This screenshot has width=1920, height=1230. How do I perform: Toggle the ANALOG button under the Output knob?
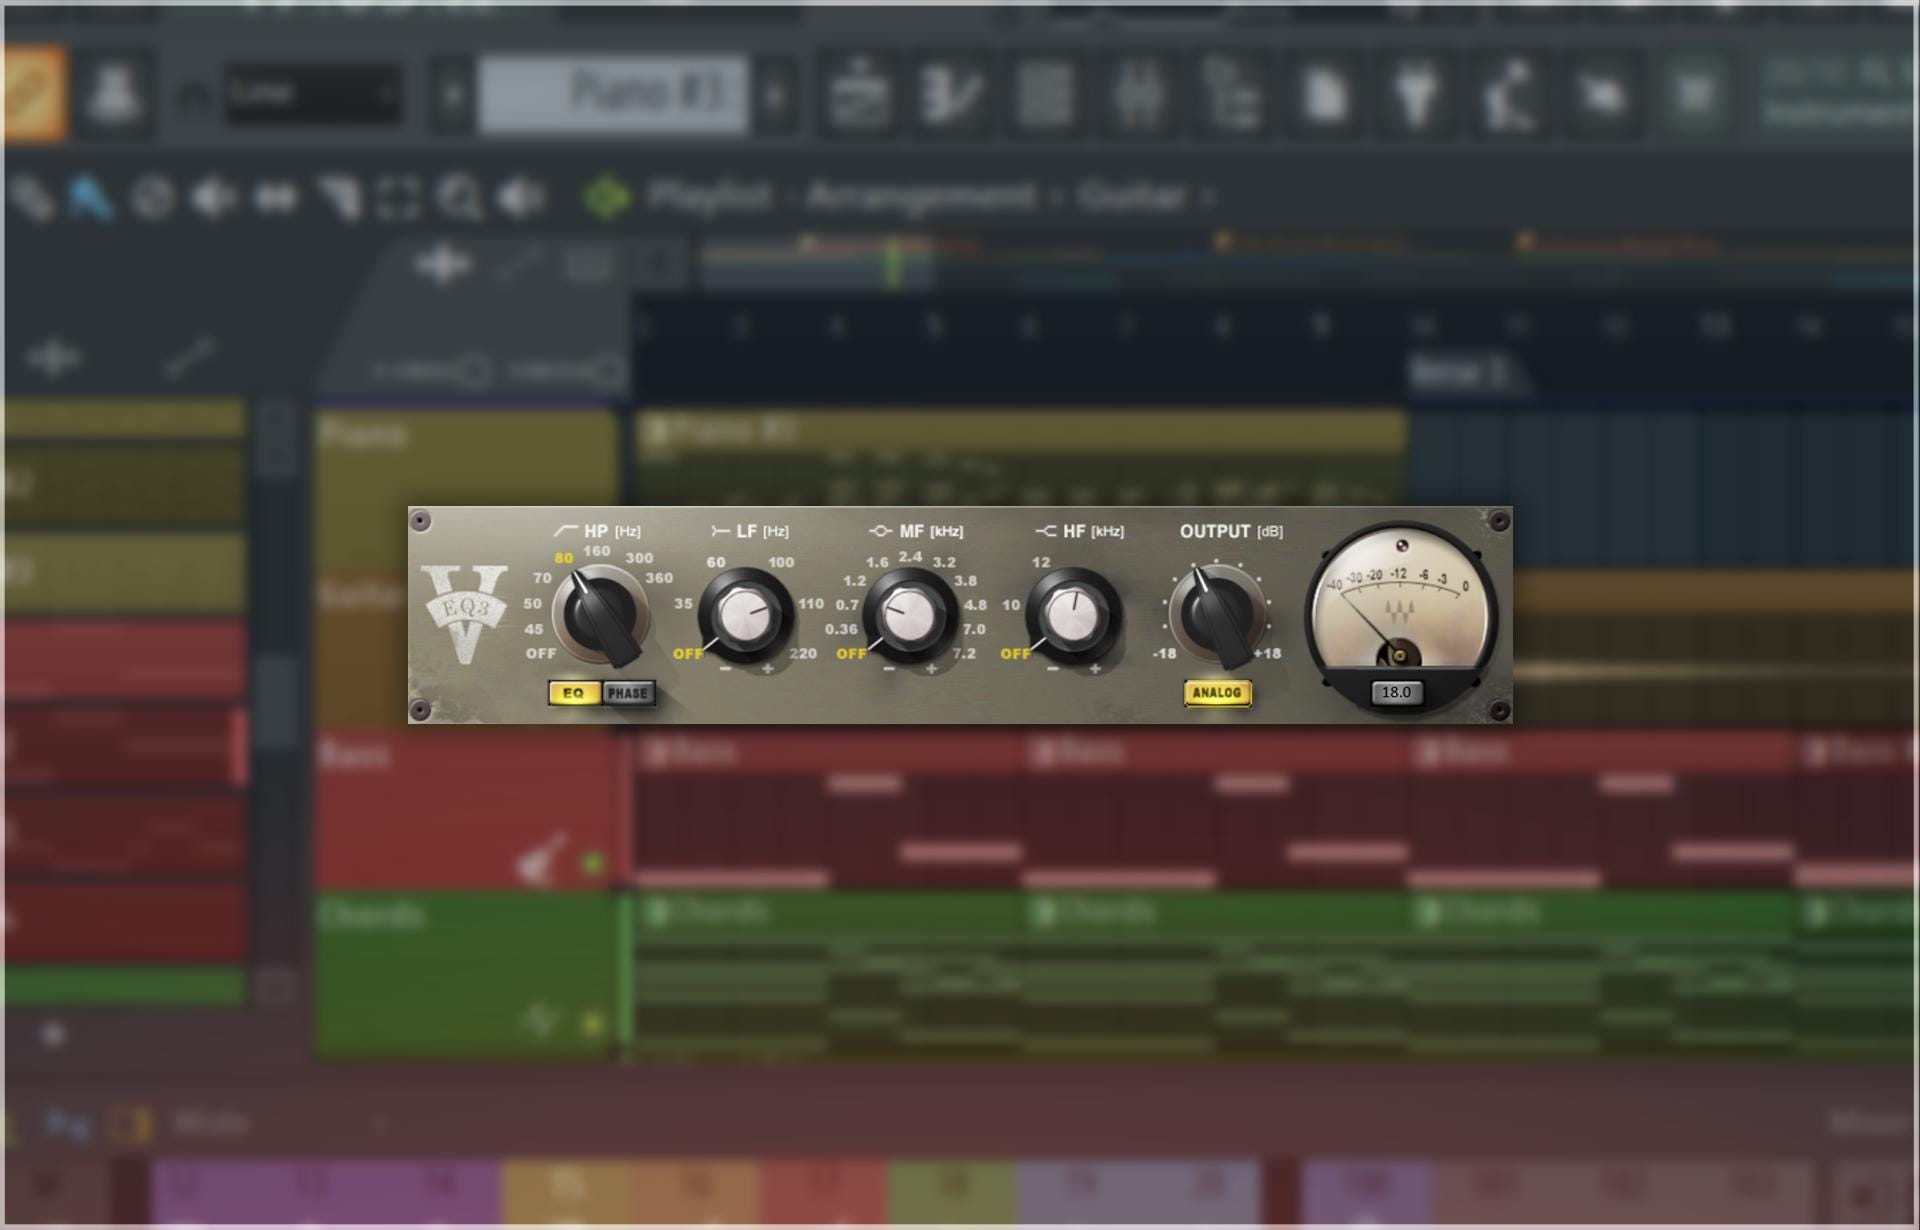coord(1217,692)
